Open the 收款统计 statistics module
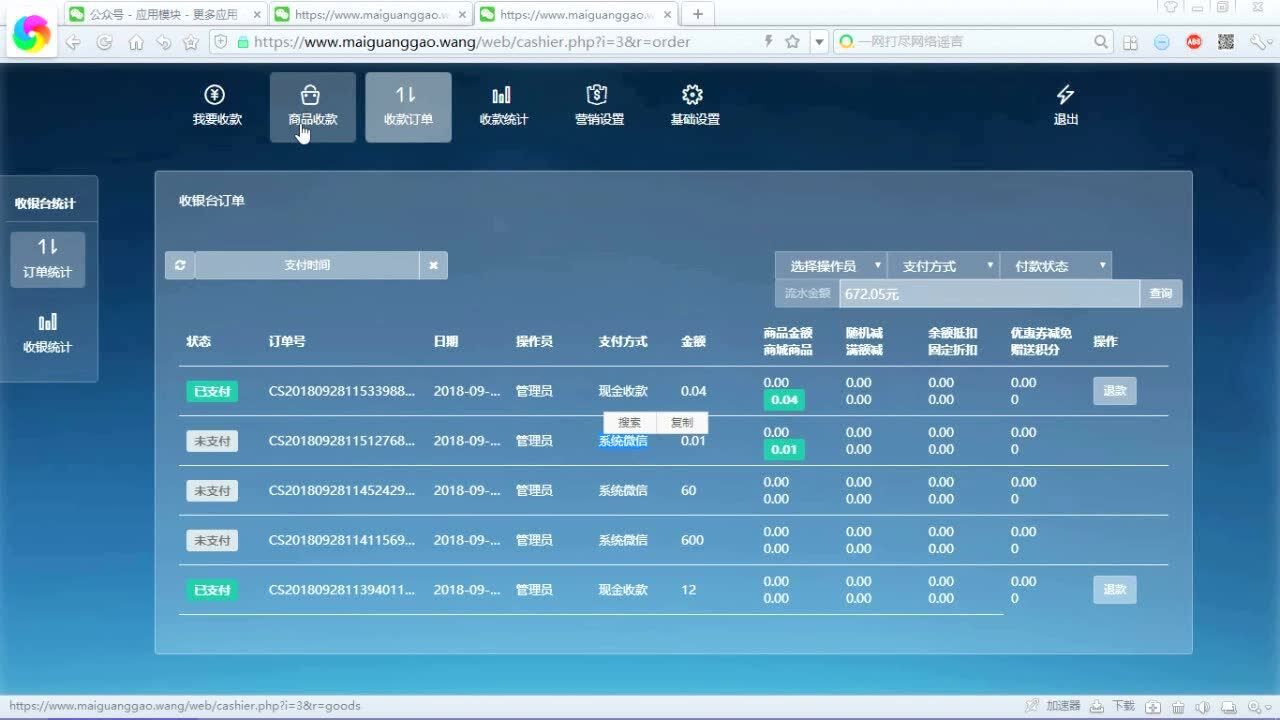 [503, 105]
